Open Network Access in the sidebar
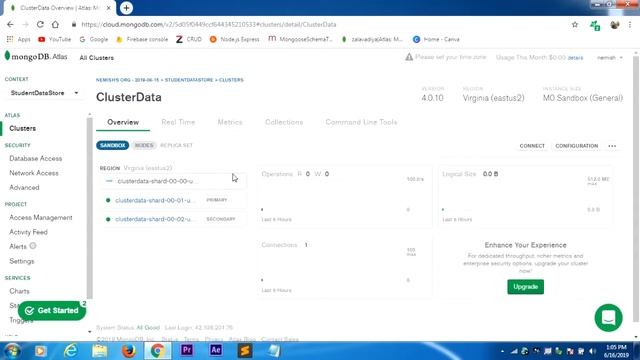Viewport: 640px width, 360px height. click(34, 173)
